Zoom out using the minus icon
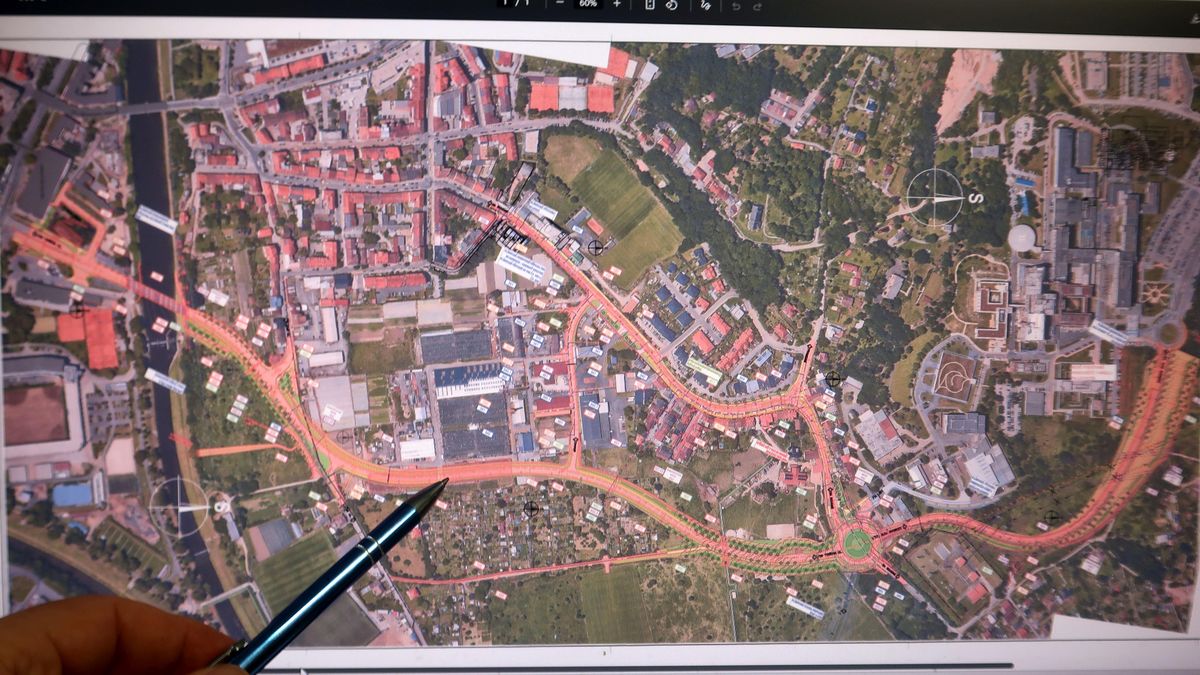 (560, 8)
